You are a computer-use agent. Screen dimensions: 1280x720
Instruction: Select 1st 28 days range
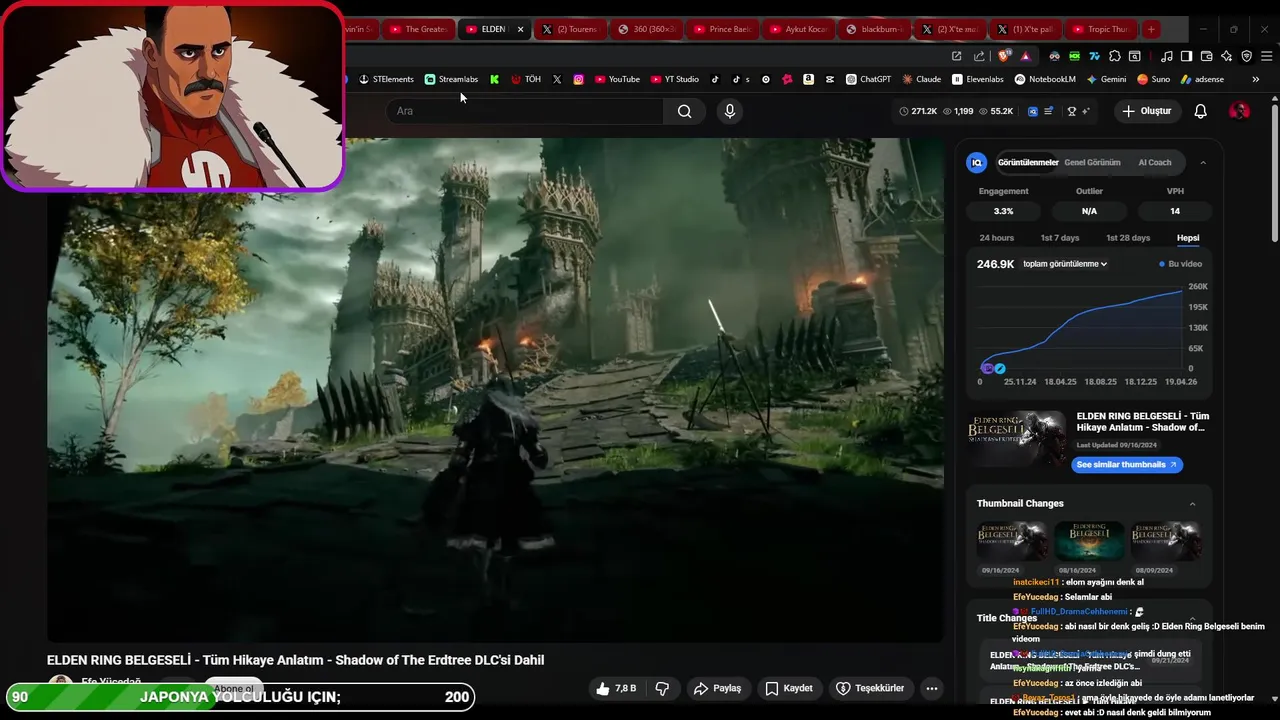(1128, 238)
